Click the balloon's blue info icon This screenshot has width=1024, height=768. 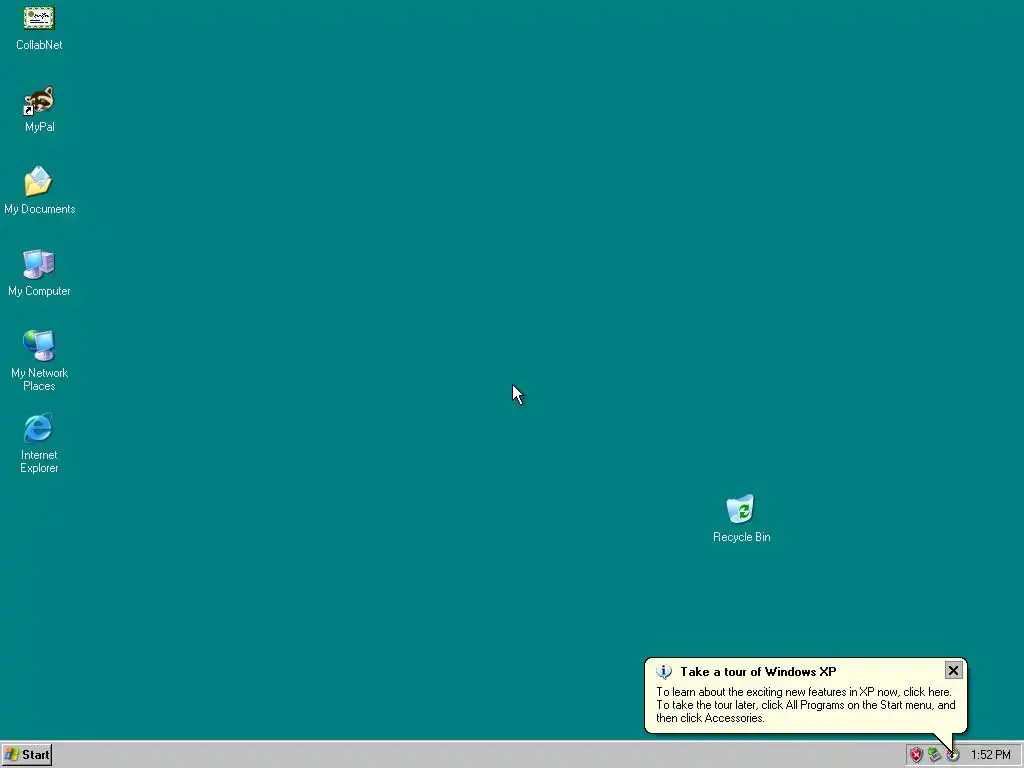point(664,671)
